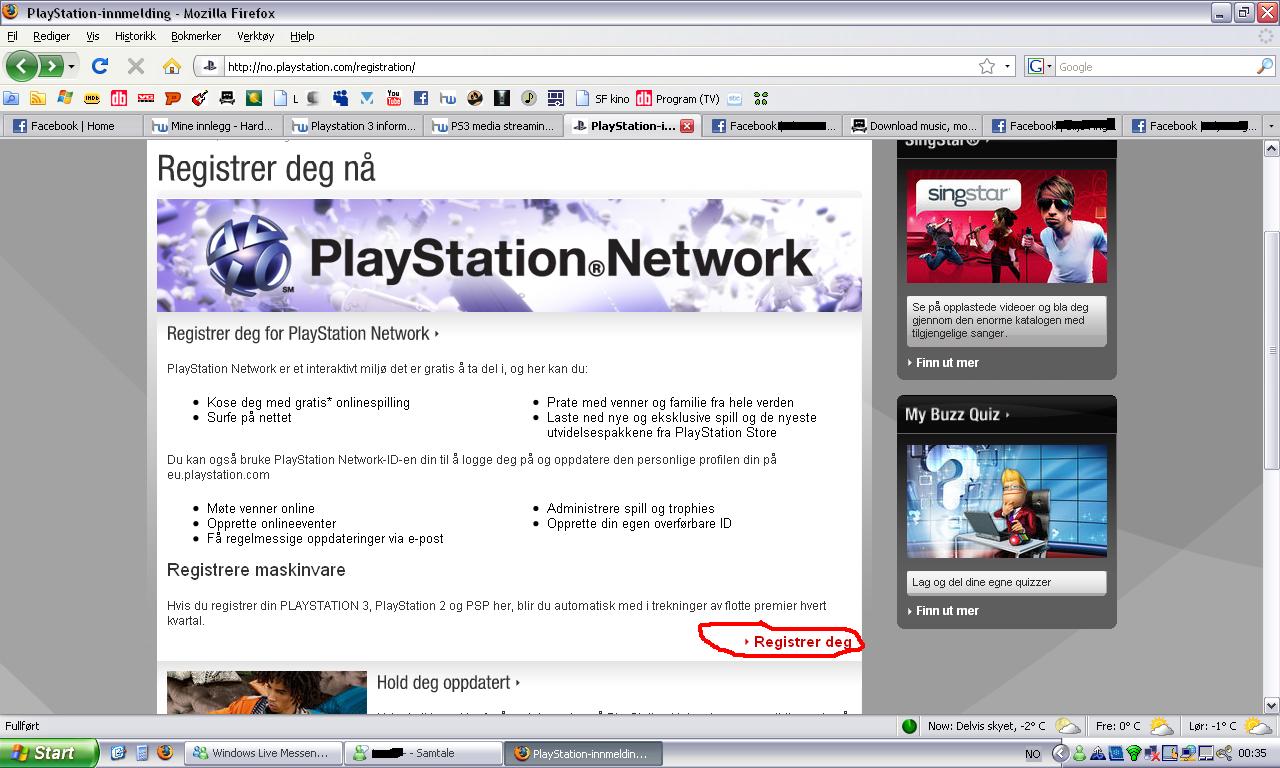Click the Messenger buddy tray icon

1079,753
